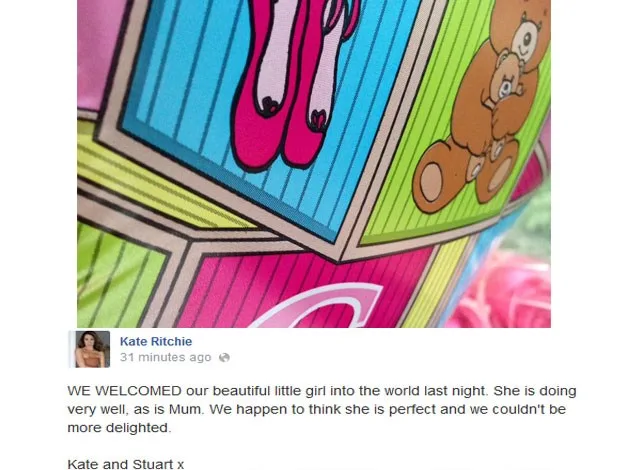This screenshot has width=625, height=470.
Task: Click the globe public privacy icon
Action: point(224,358)
